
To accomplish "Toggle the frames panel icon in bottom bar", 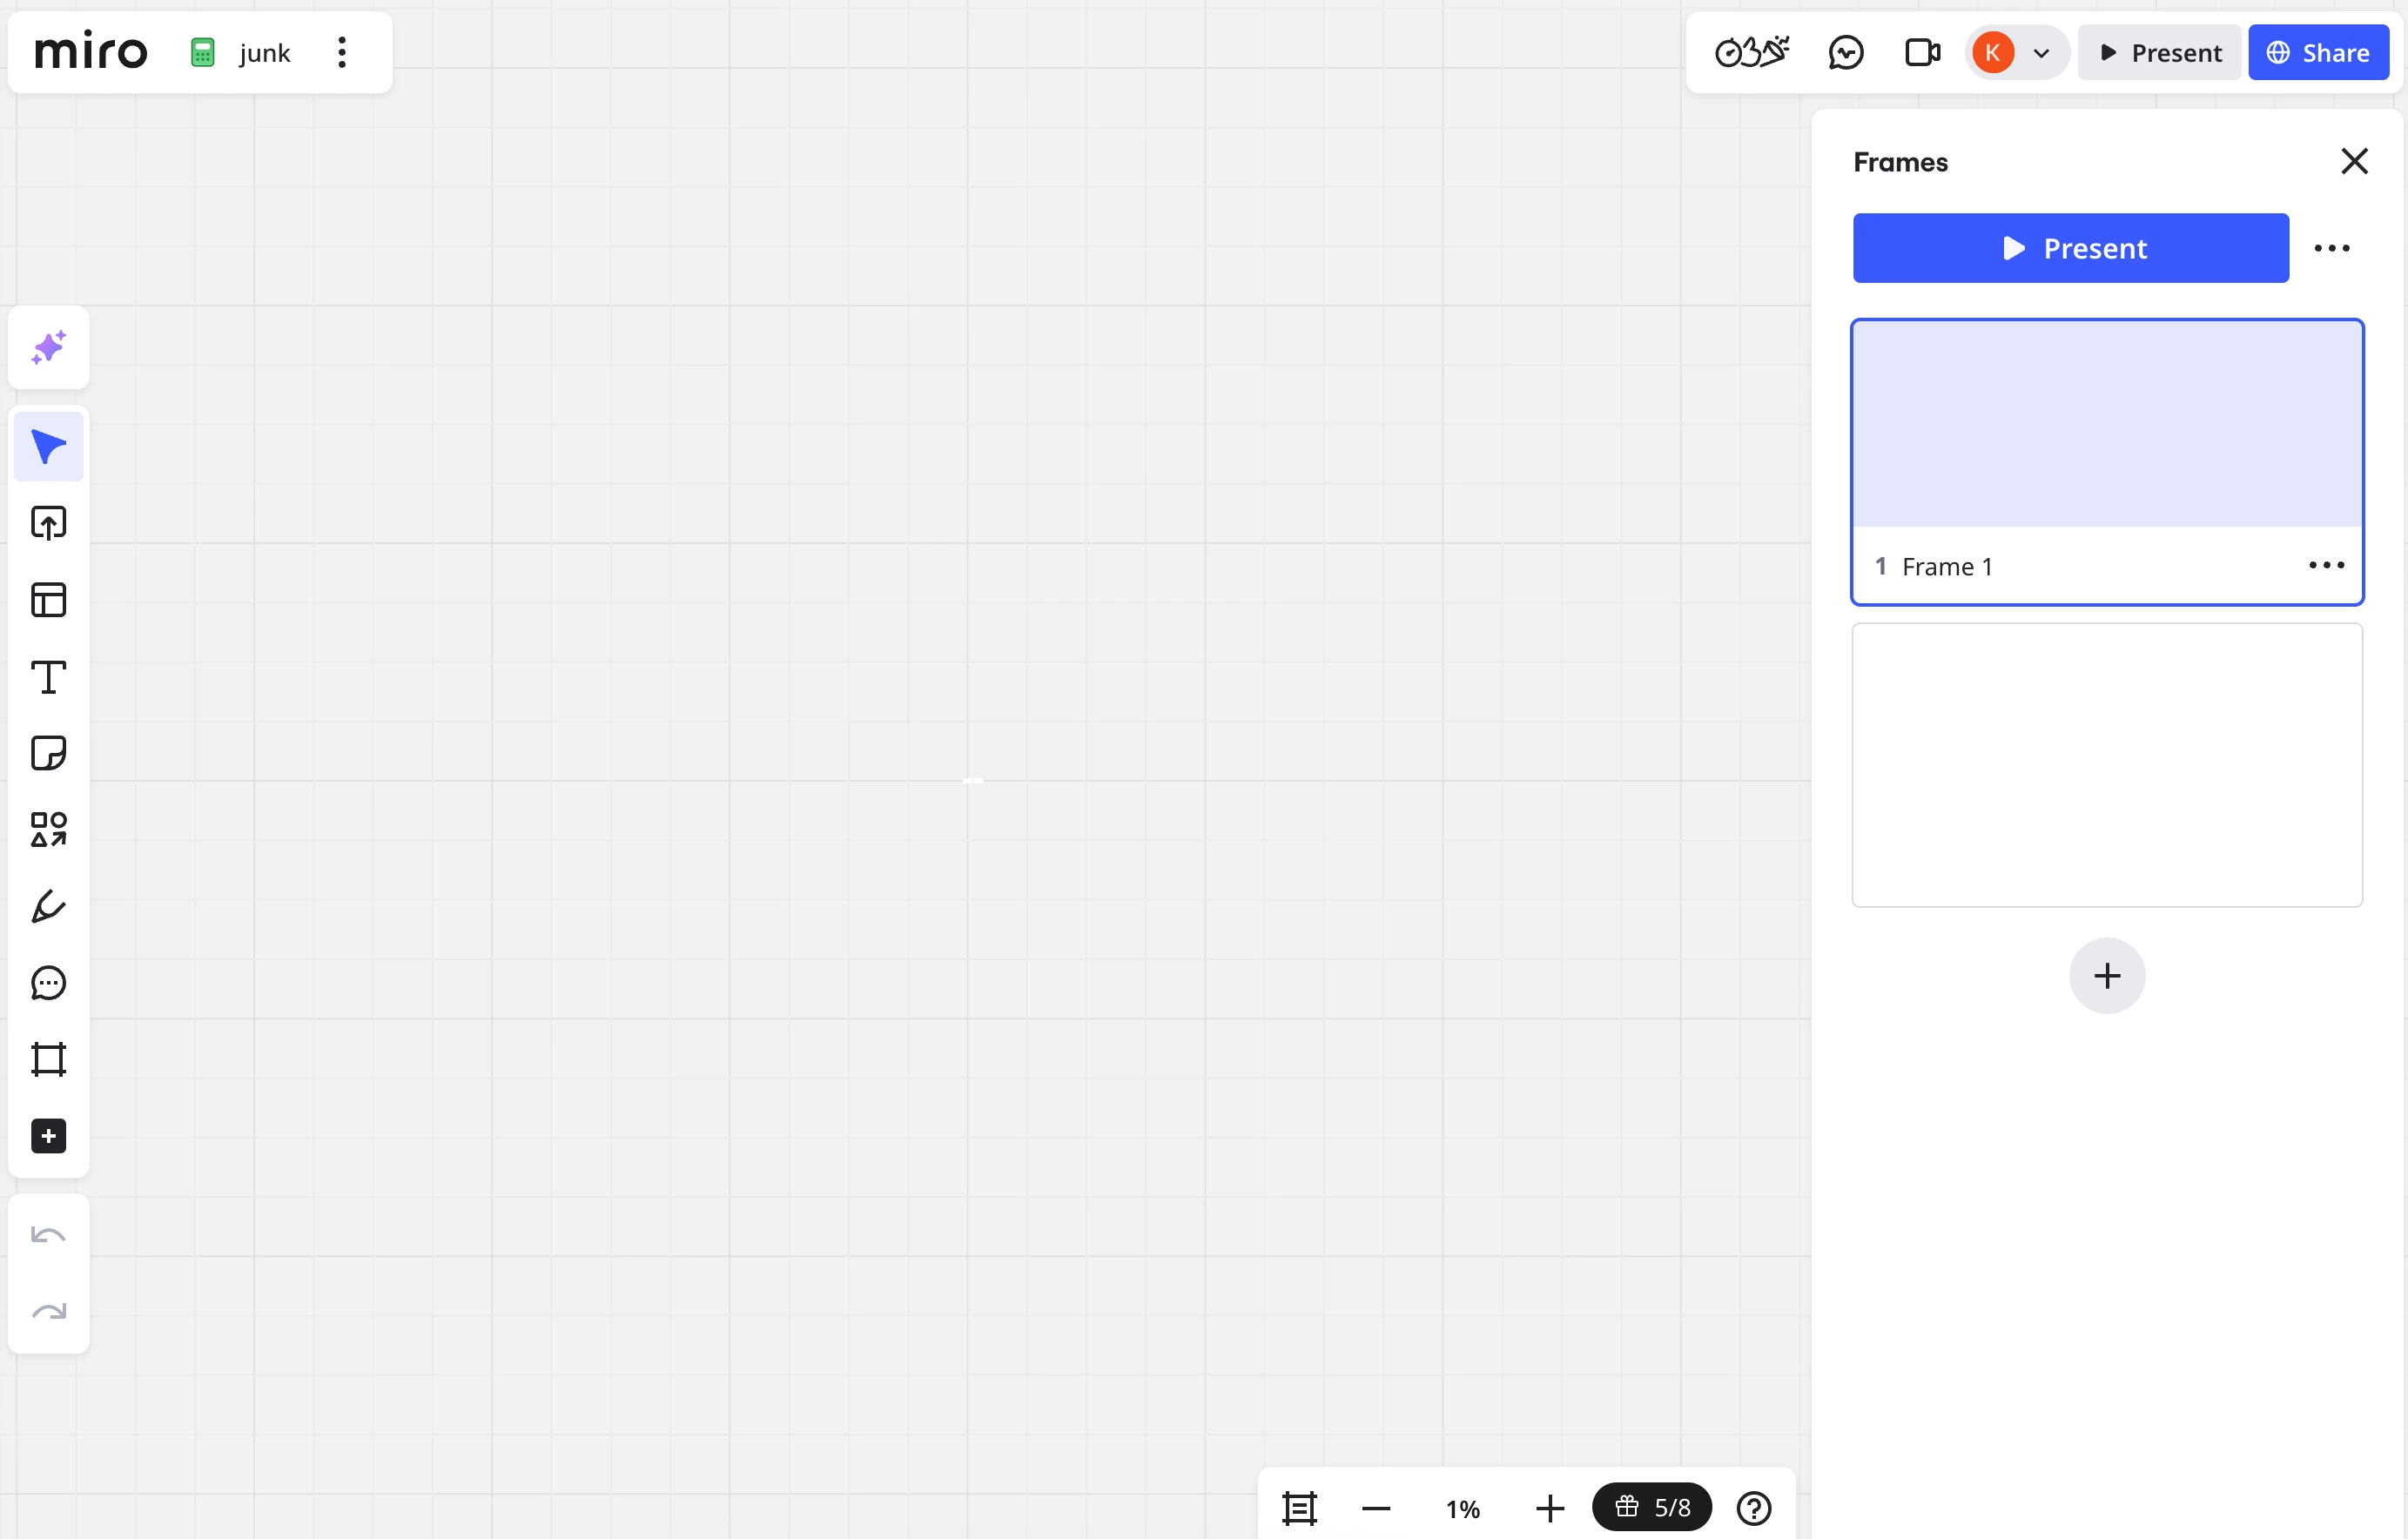I will [x=1299, y=1508].
